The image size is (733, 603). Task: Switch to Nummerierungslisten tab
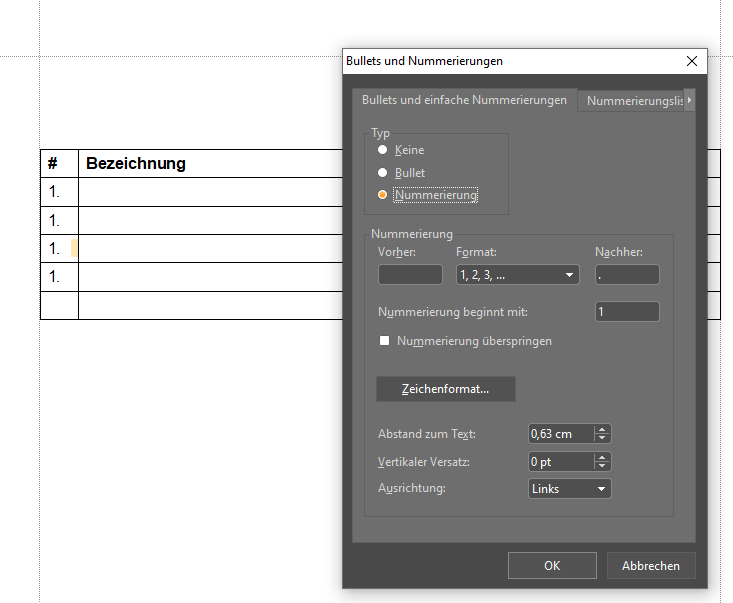[632, 100]
